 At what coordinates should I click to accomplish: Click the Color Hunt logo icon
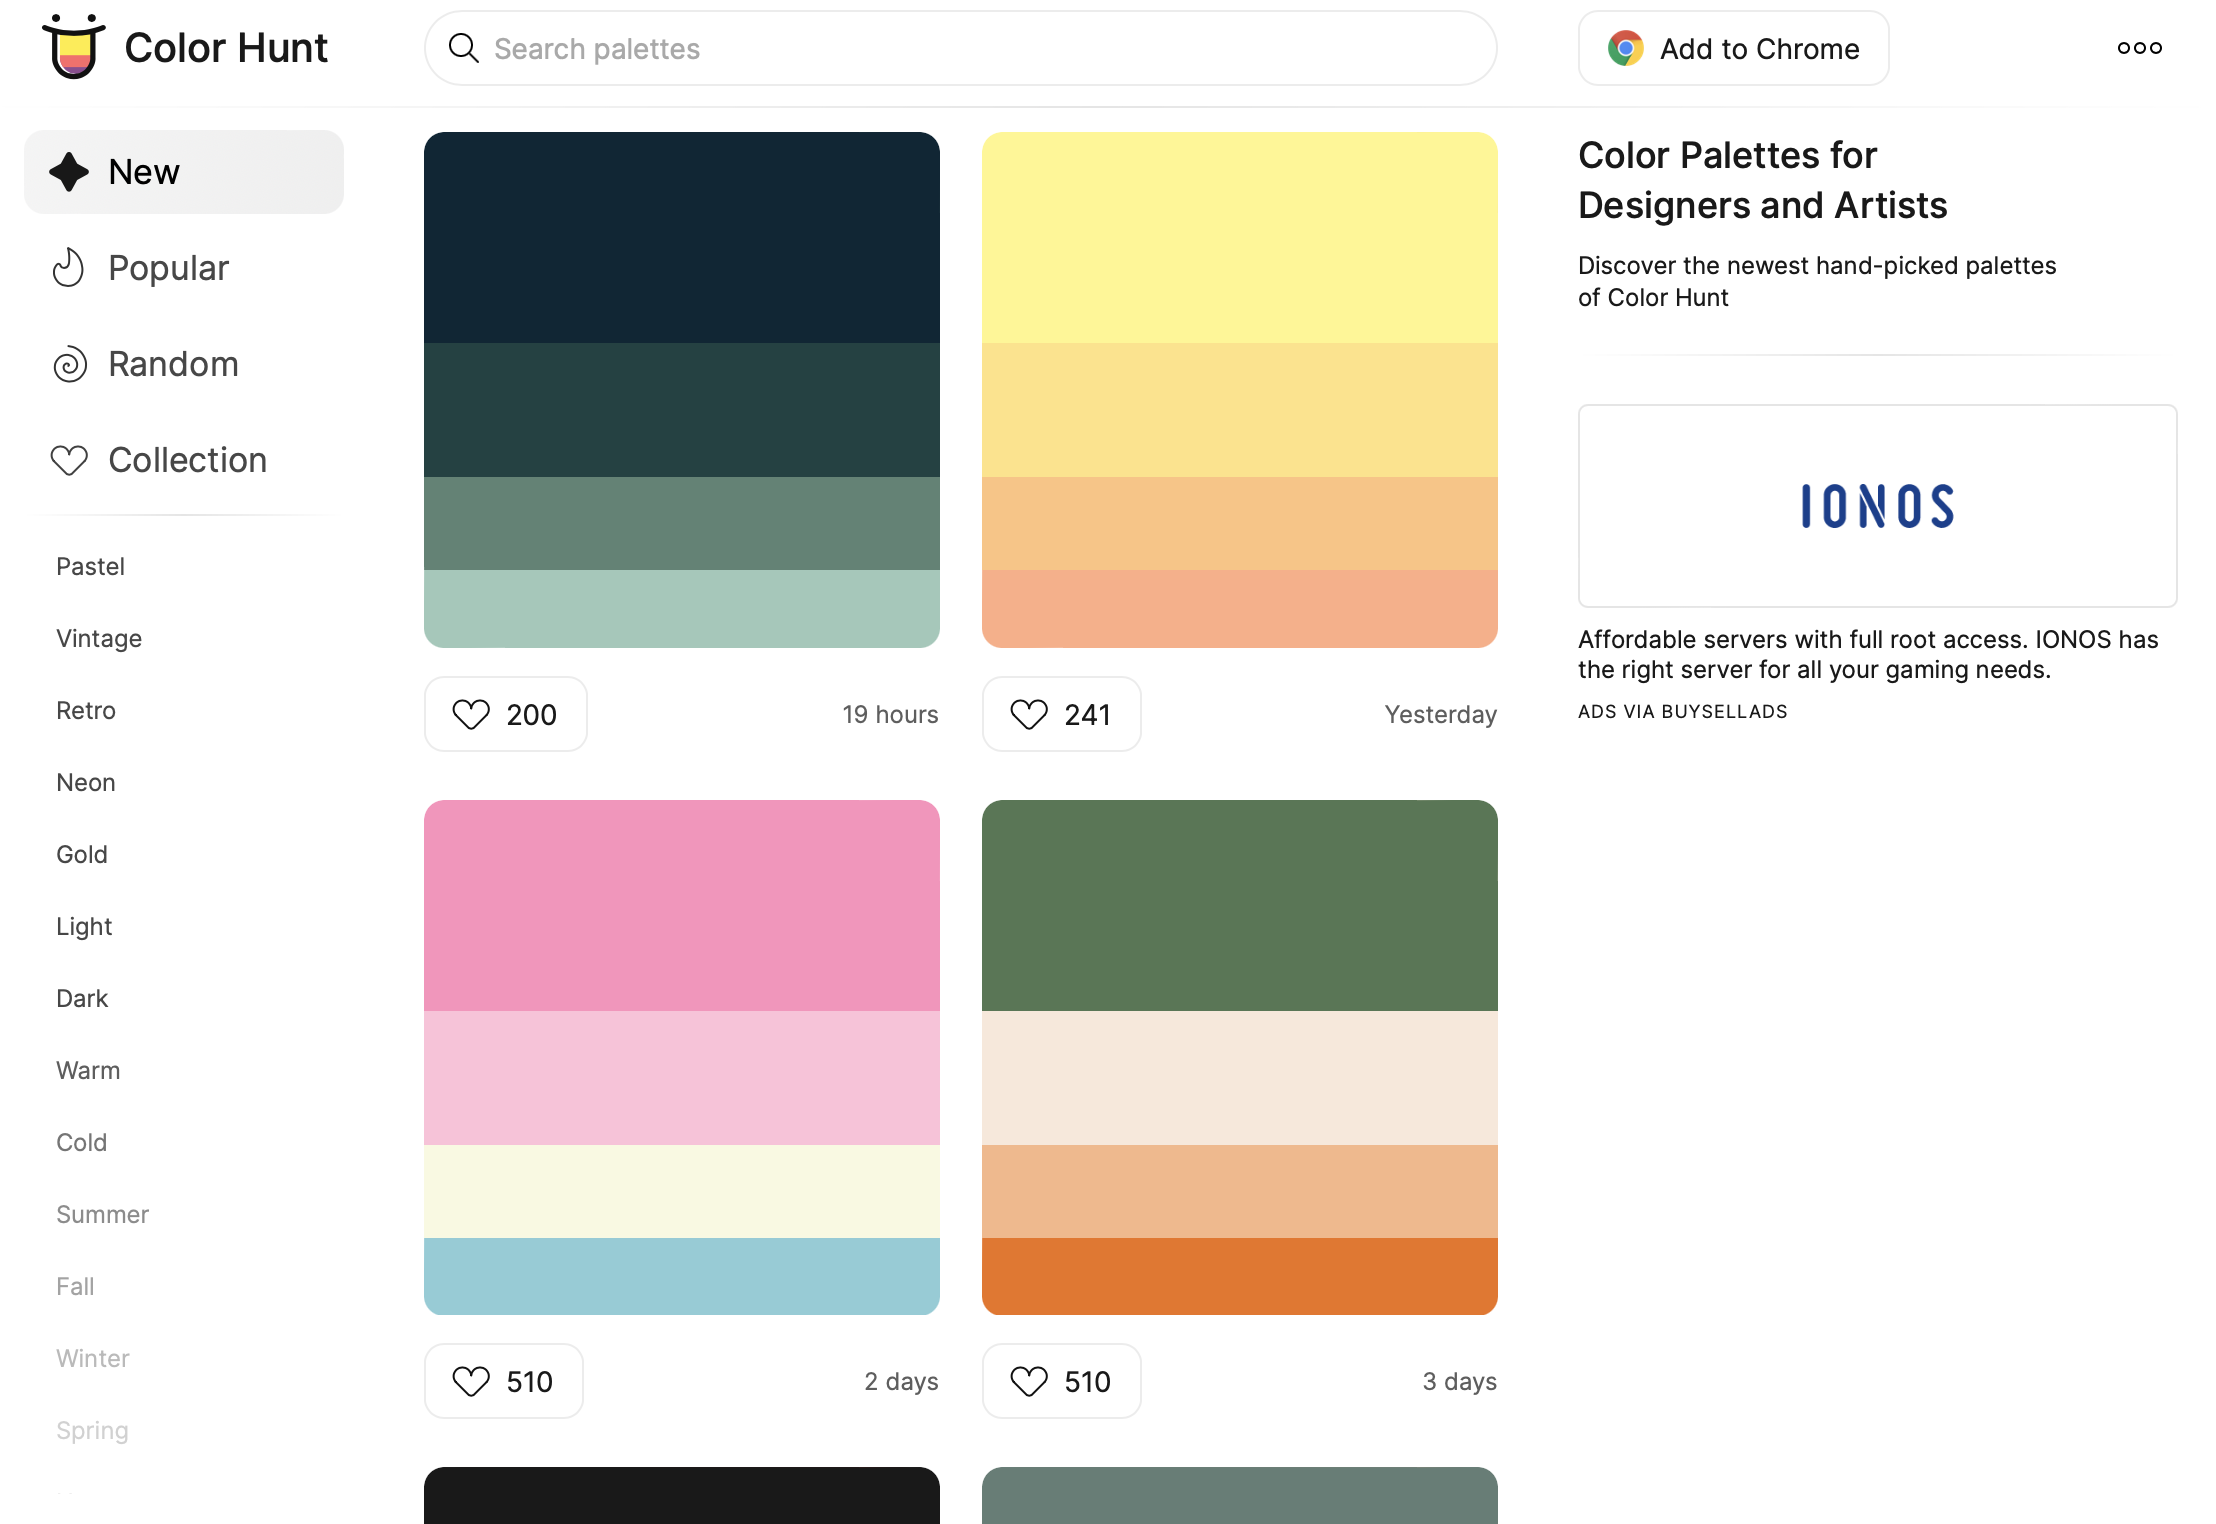pyautogui.click(x=73, y=46)
